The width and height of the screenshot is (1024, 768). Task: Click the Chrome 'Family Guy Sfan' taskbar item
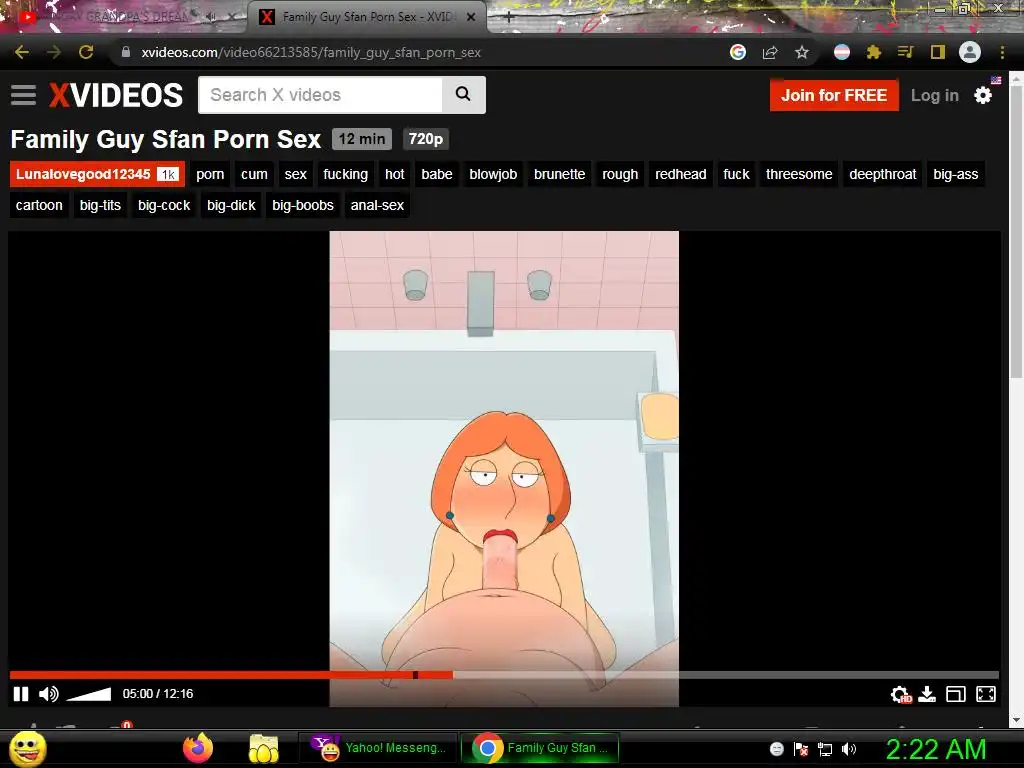[539, 748]
